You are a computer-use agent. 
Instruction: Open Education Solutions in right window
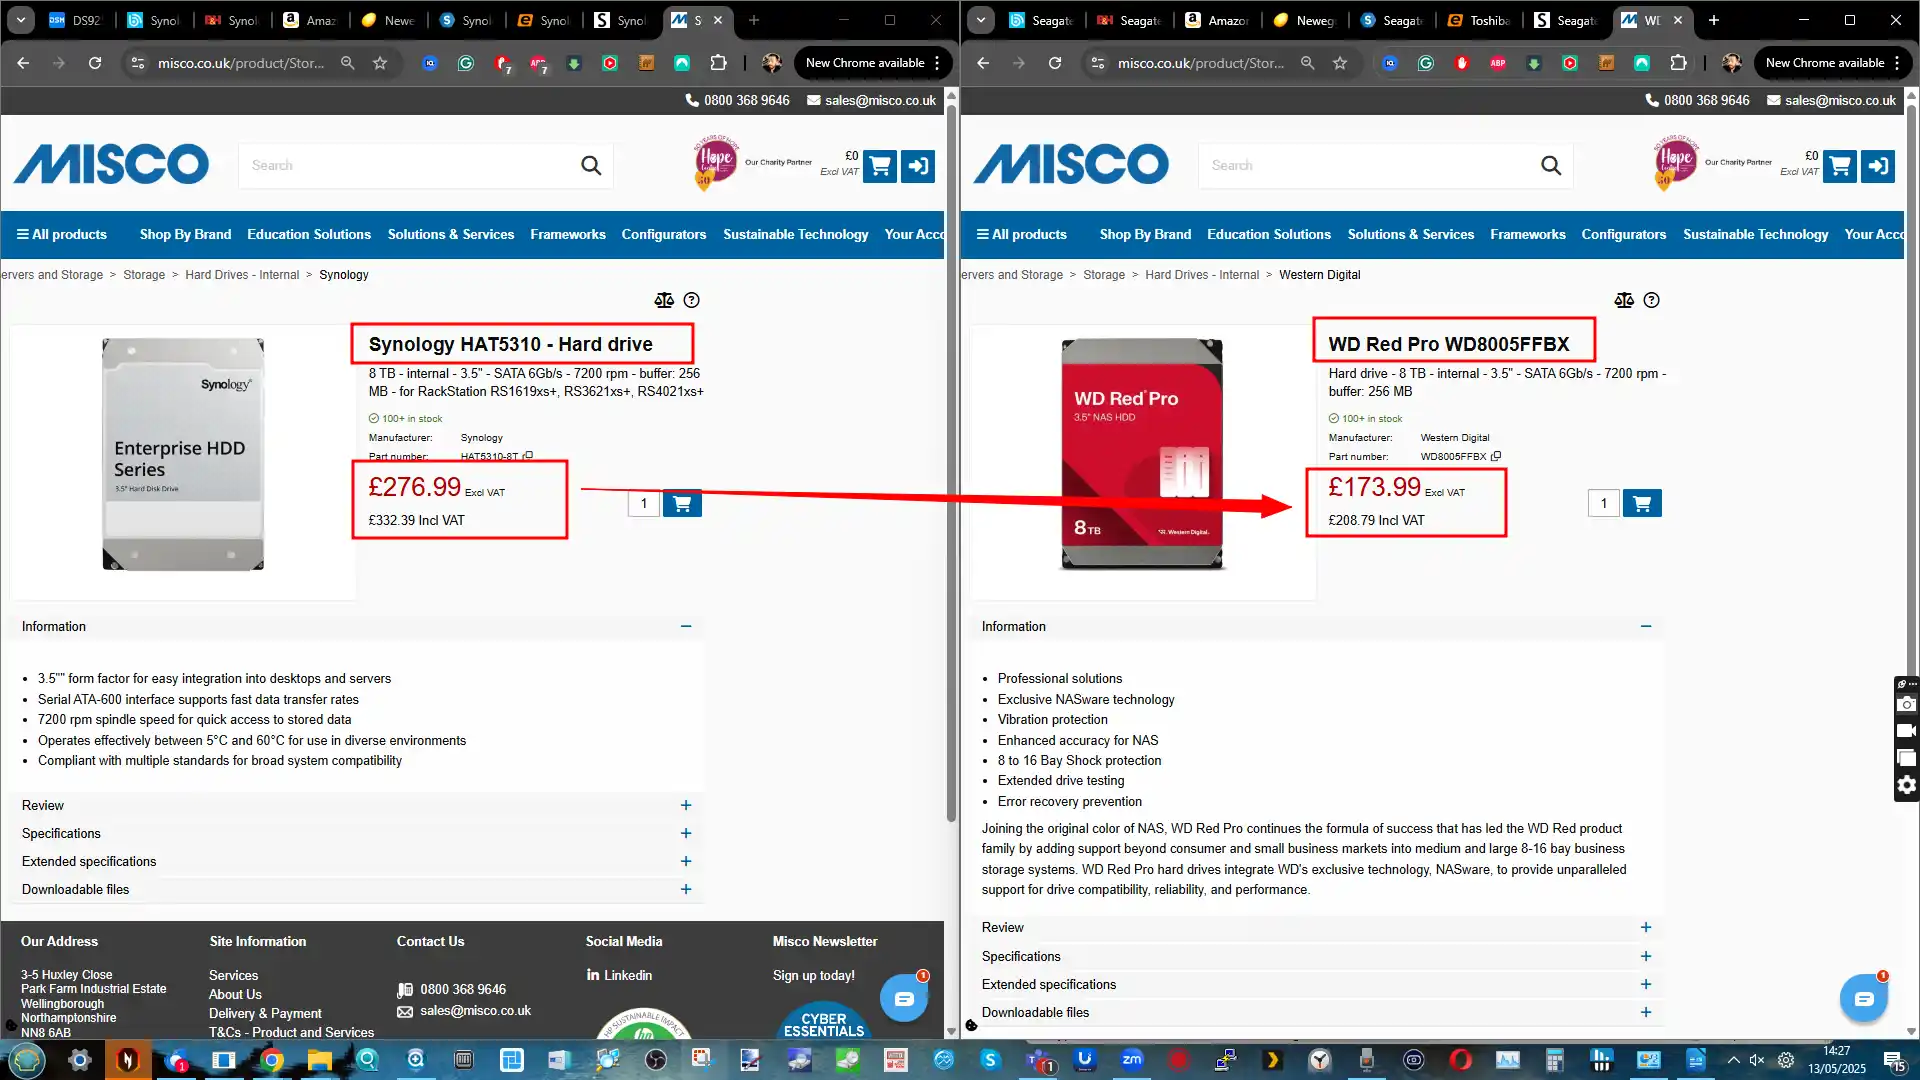pos(1269,234)
